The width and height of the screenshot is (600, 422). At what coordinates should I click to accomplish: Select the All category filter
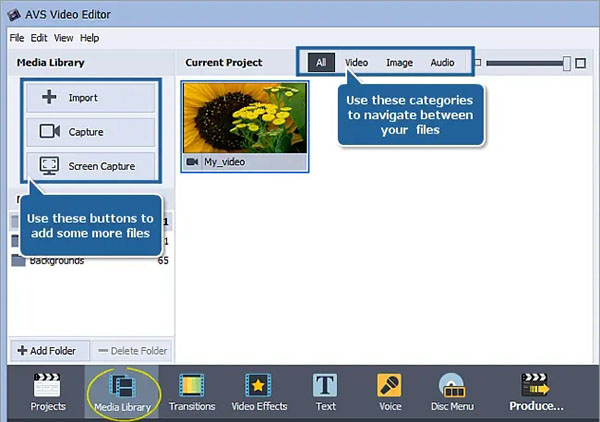(321, 62)
